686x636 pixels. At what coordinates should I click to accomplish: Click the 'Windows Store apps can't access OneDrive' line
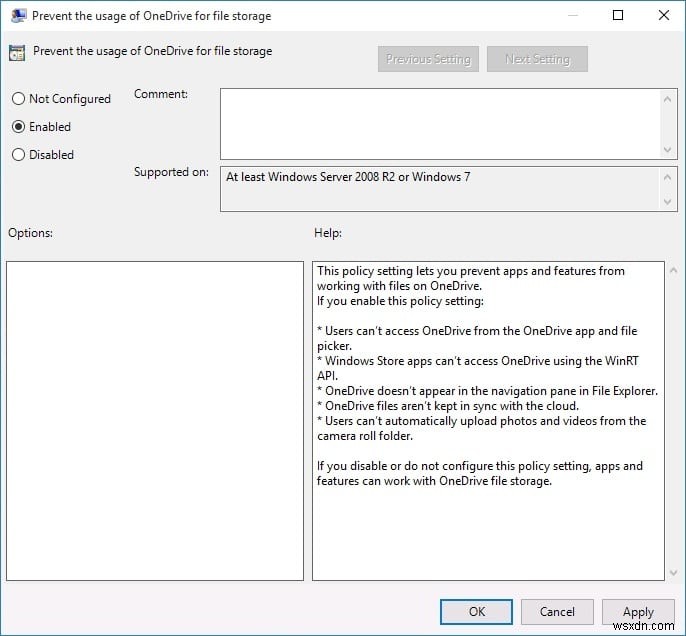point(478,361)
